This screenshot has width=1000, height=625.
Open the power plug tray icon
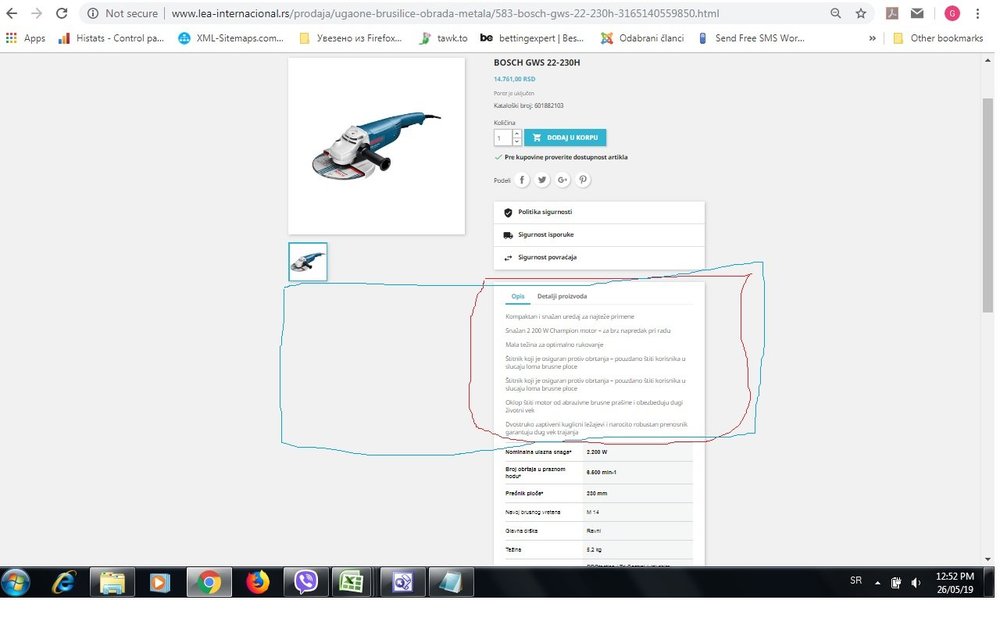click(x=896, y=583)
